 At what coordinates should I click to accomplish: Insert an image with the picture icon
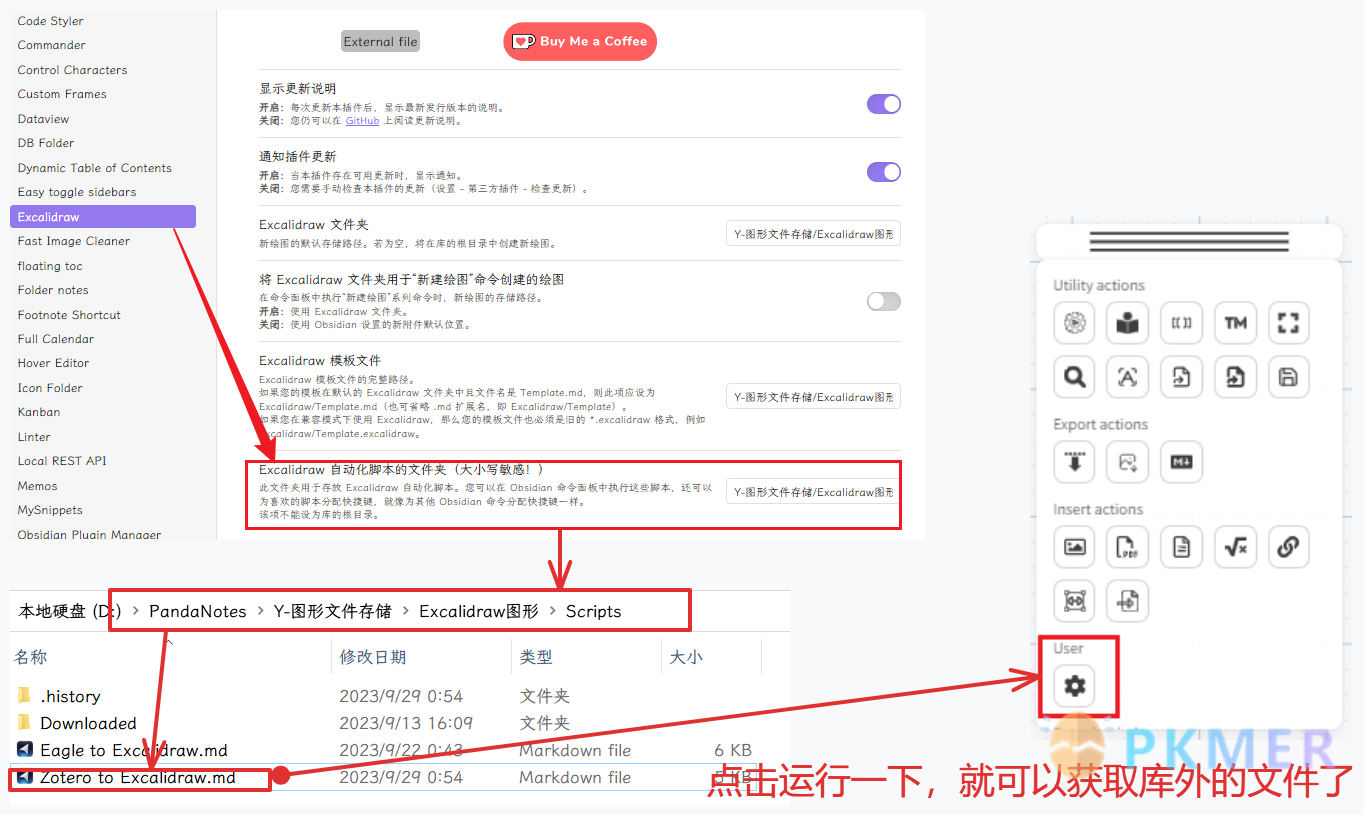click(x=1074, y=547)
